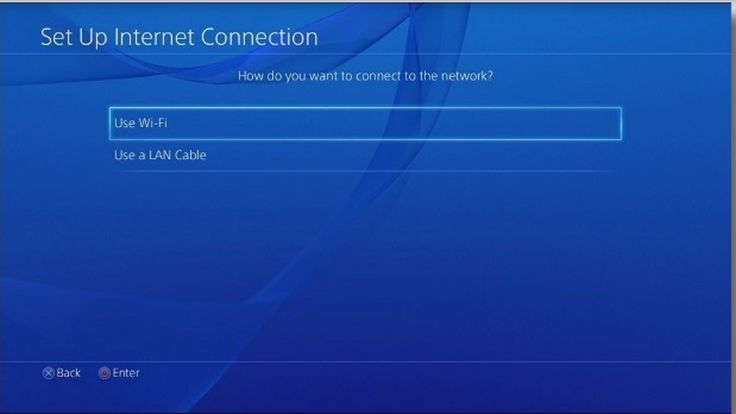Move selection to the unfocused second option

[365, 155]
